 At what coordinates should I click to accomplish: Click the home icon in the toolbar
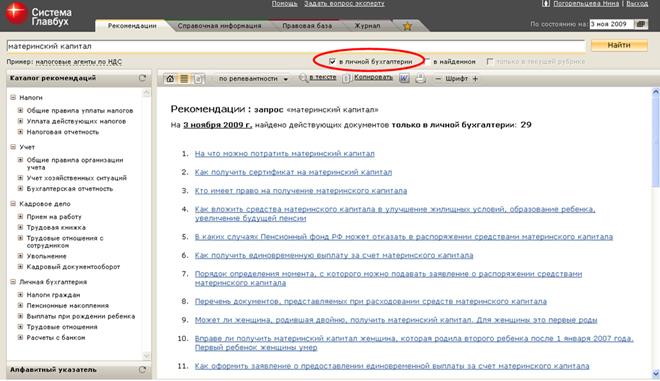coord(170,79)
